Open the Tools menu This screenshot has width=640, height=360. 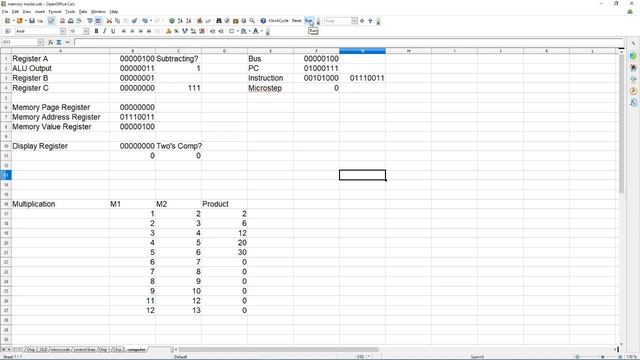pos(70,12)
